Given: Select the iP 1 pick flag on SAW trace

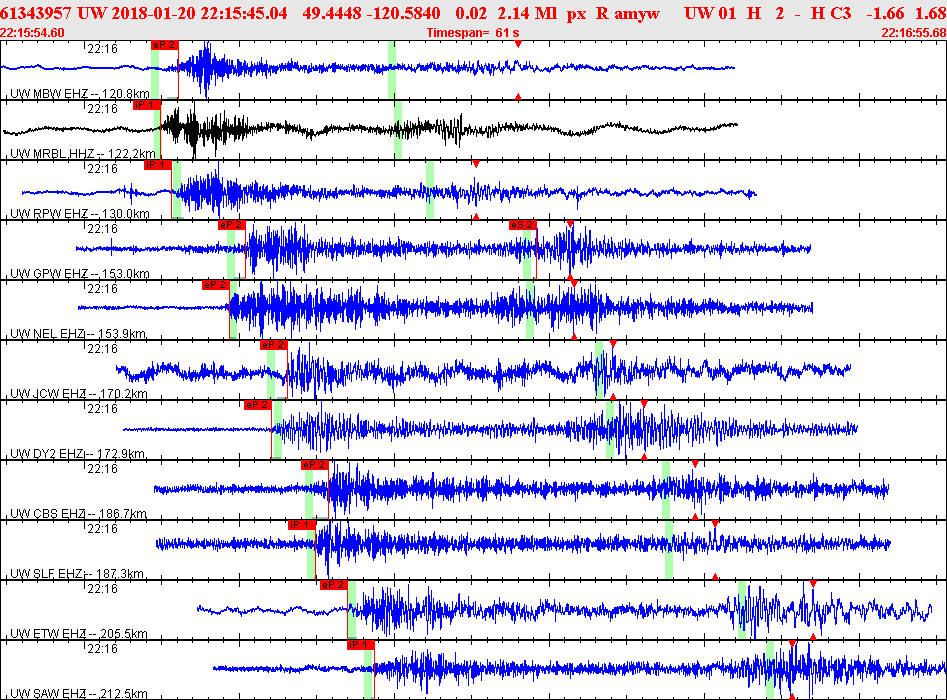Looking at the screenshot, I should point(361,645).
